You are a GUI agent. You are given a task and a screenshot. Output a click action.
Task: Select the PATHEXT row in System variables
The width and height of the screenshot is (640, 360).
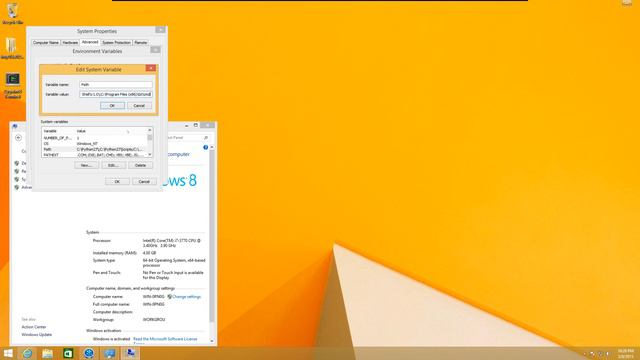(x=94, y=155)
